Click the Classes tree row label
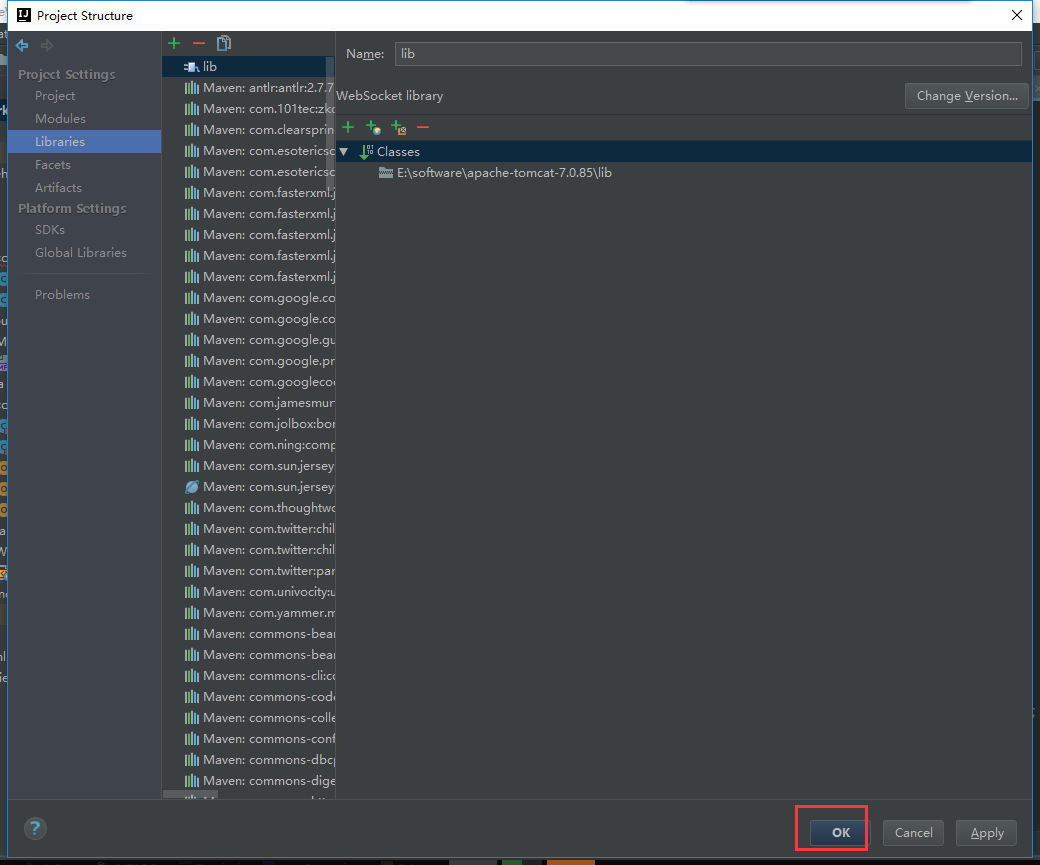Screen dimensions: 1040x865 tap(399, 152)
